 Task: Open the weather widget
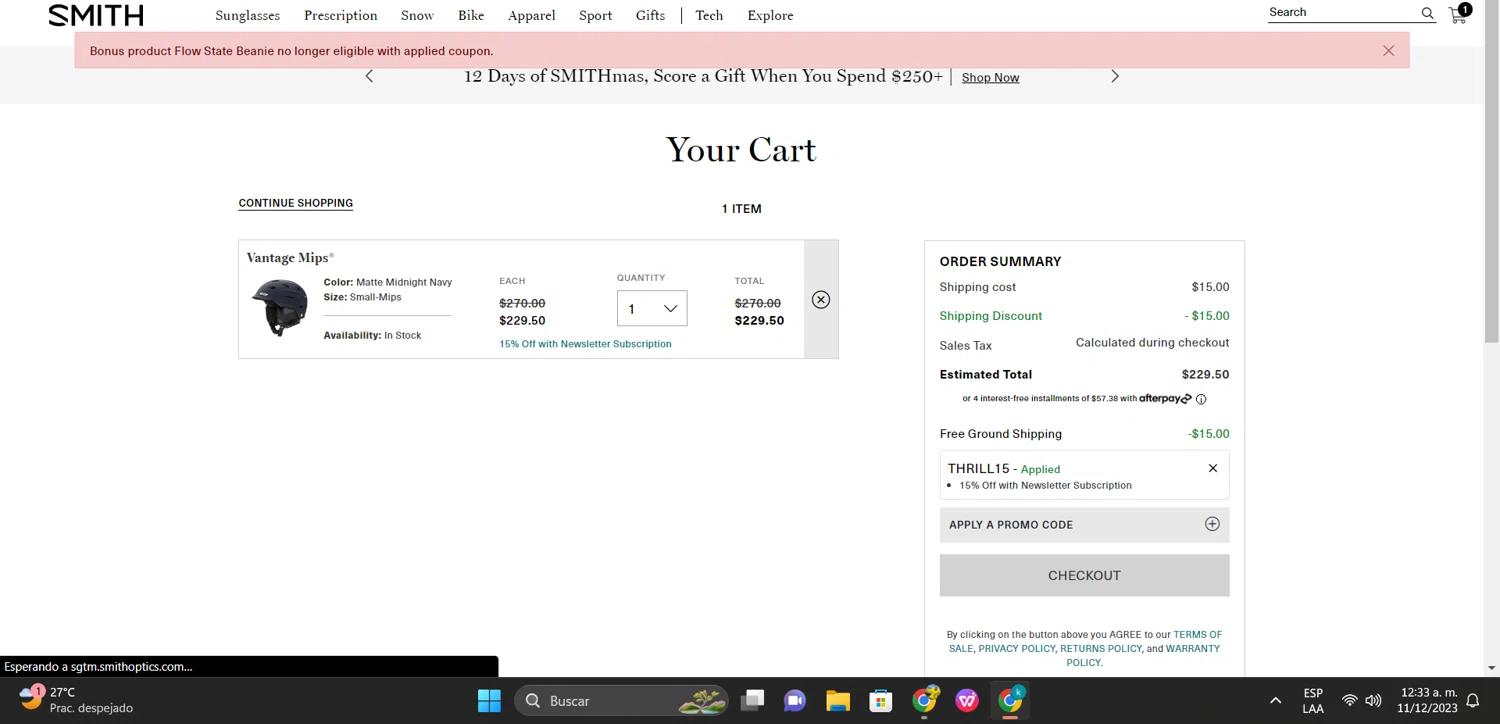77,699
